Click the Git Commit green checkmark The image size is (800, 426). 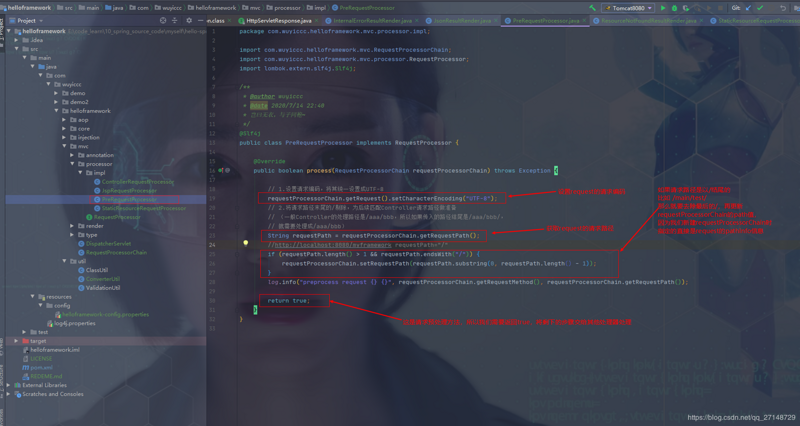pyautogui.click(x=760, y=8)
